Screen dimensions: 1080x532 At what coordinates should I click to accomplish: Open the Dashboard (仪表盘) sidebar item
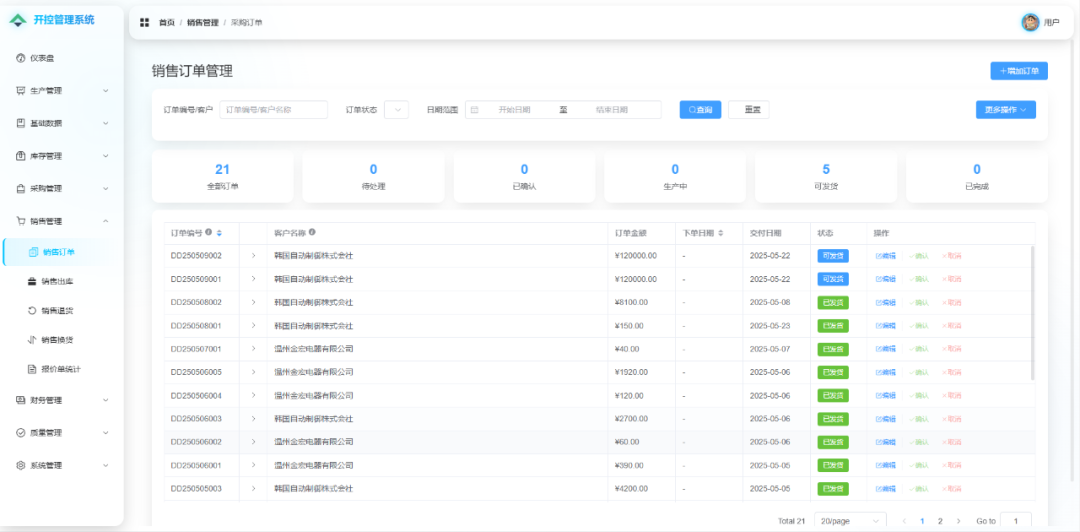point(62,58)
